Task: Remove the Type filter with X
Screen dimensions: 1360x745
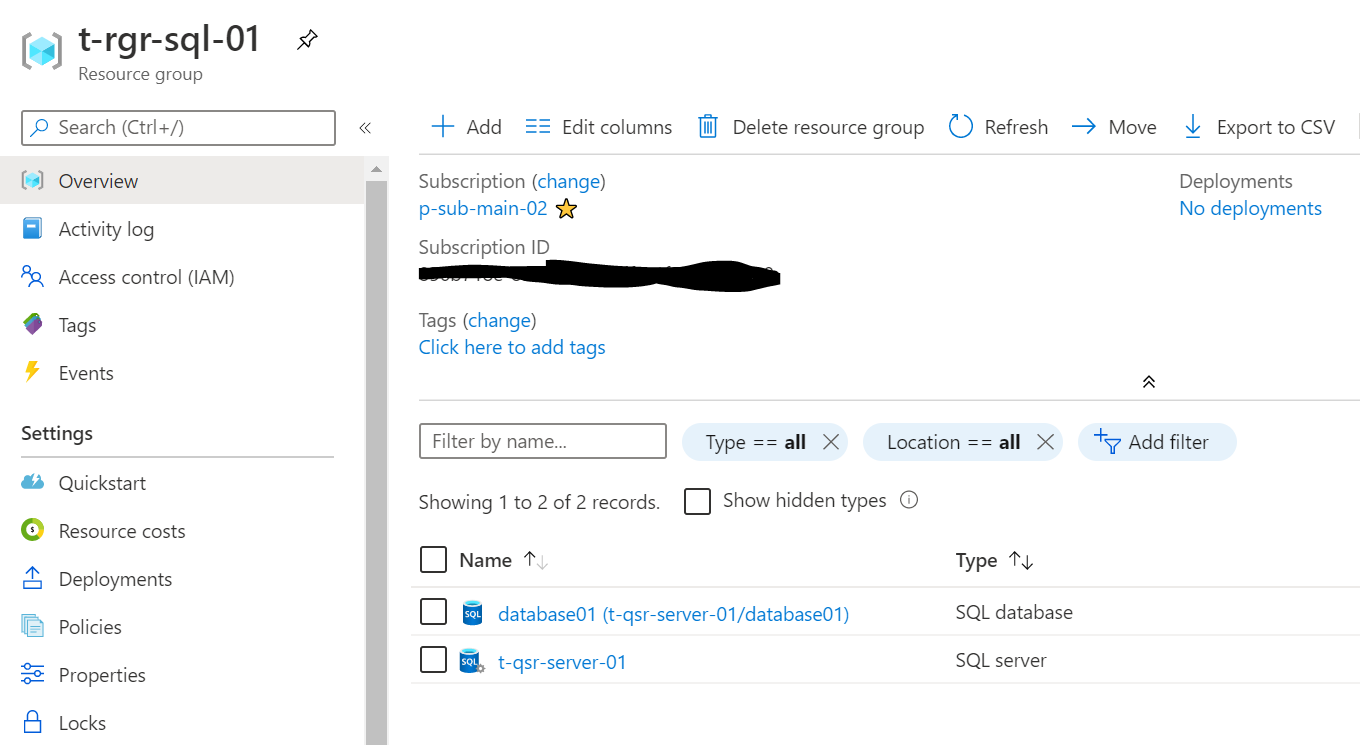Action: (830, 442)
